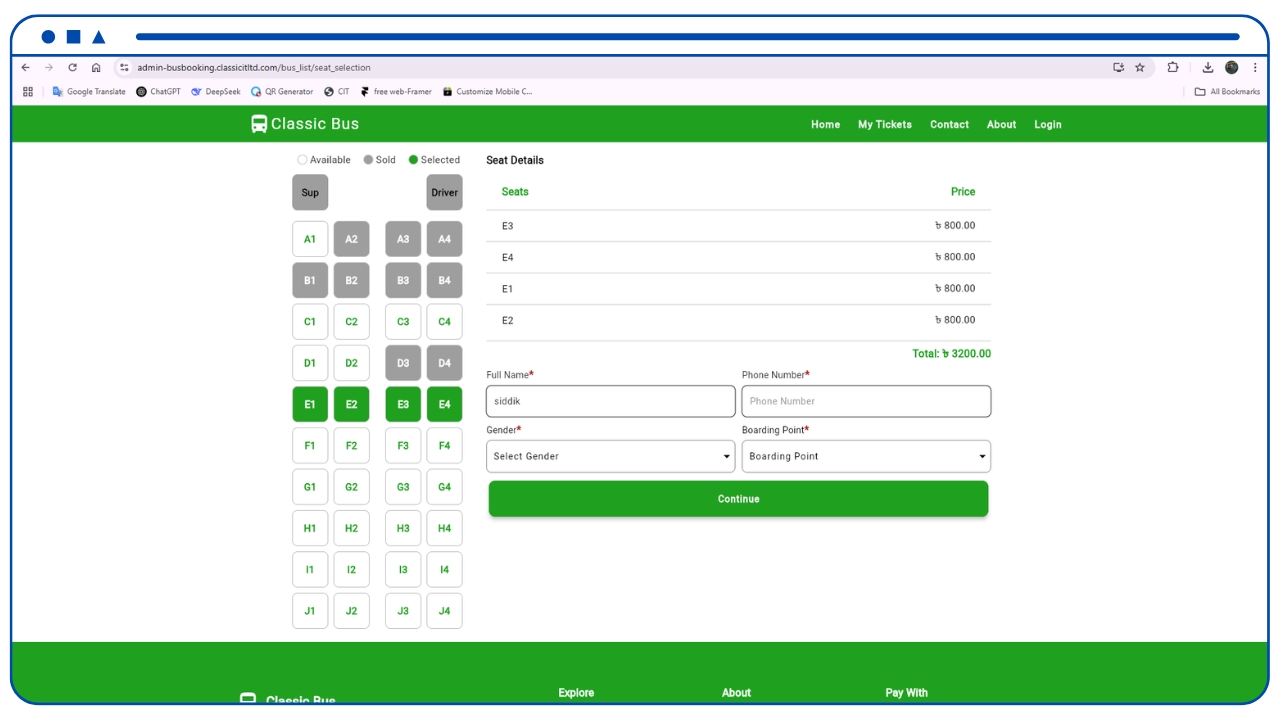This screenshot has height=720, width=1280.
Task: Go to Home in the navigation bar
Action: coord(825,125)
